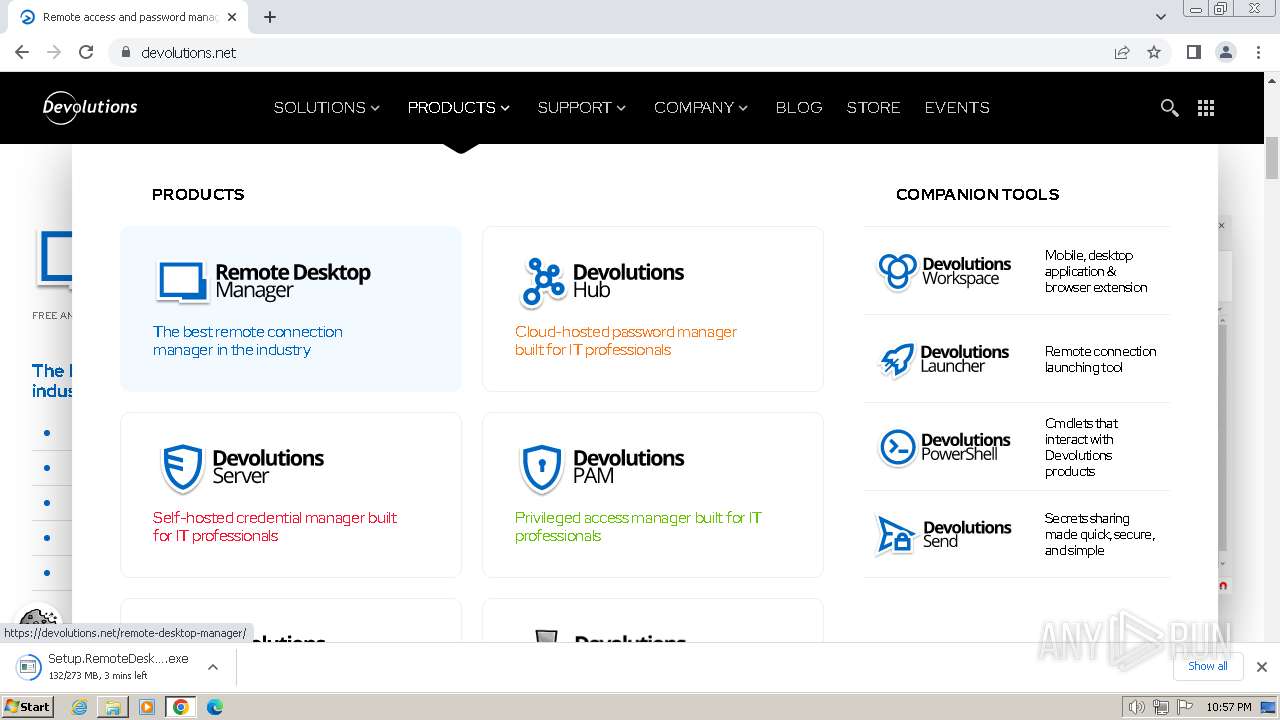Close the current browser tab
The width and height of the screenshot is (1280, 720).
click(233, 17)
